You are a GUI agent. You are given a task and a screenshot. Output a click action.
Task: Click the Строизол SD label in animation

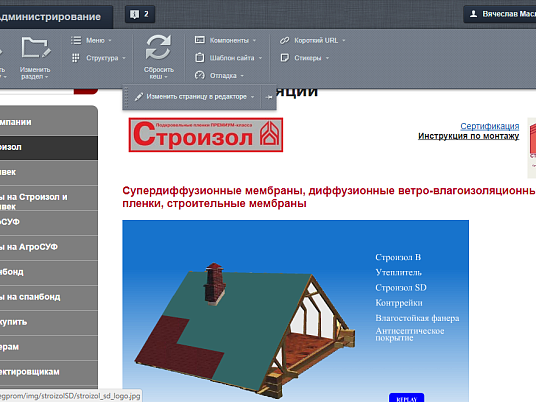[401, 287]
